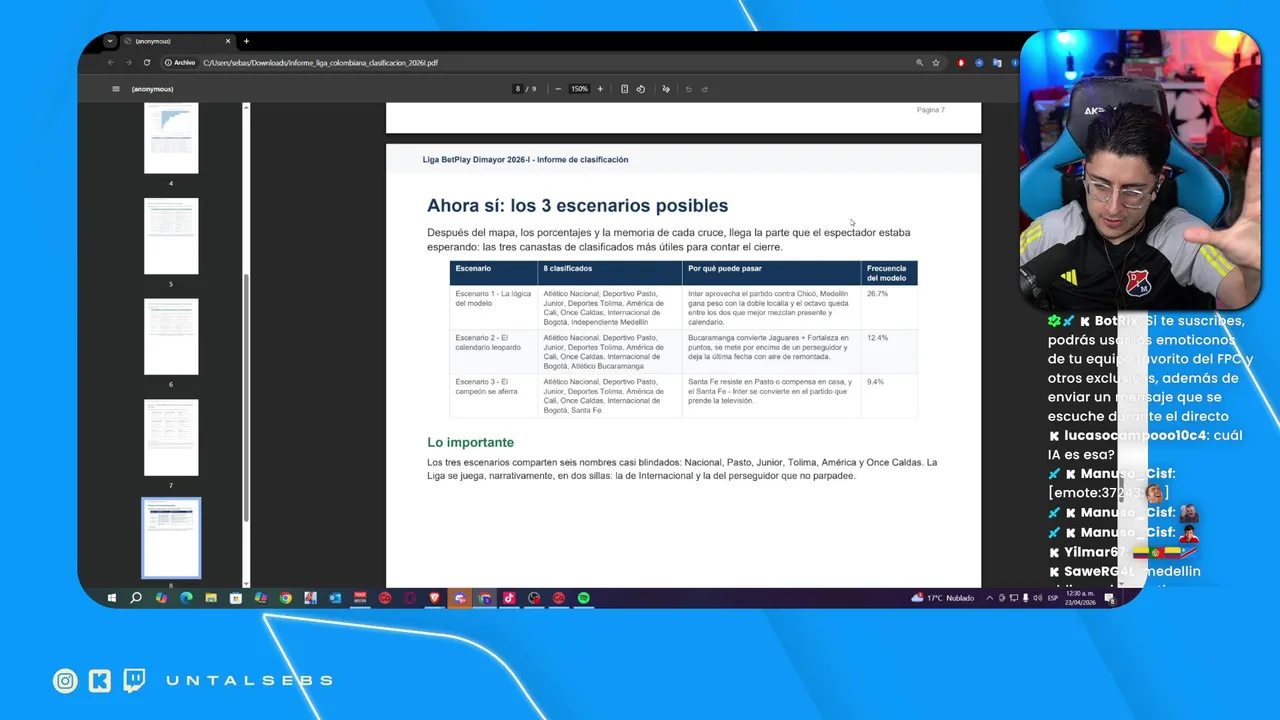This screenshot has height=720, width=1280.
Task: Open page 5 thumbnail in sidebar
Action: pos(171,236)
